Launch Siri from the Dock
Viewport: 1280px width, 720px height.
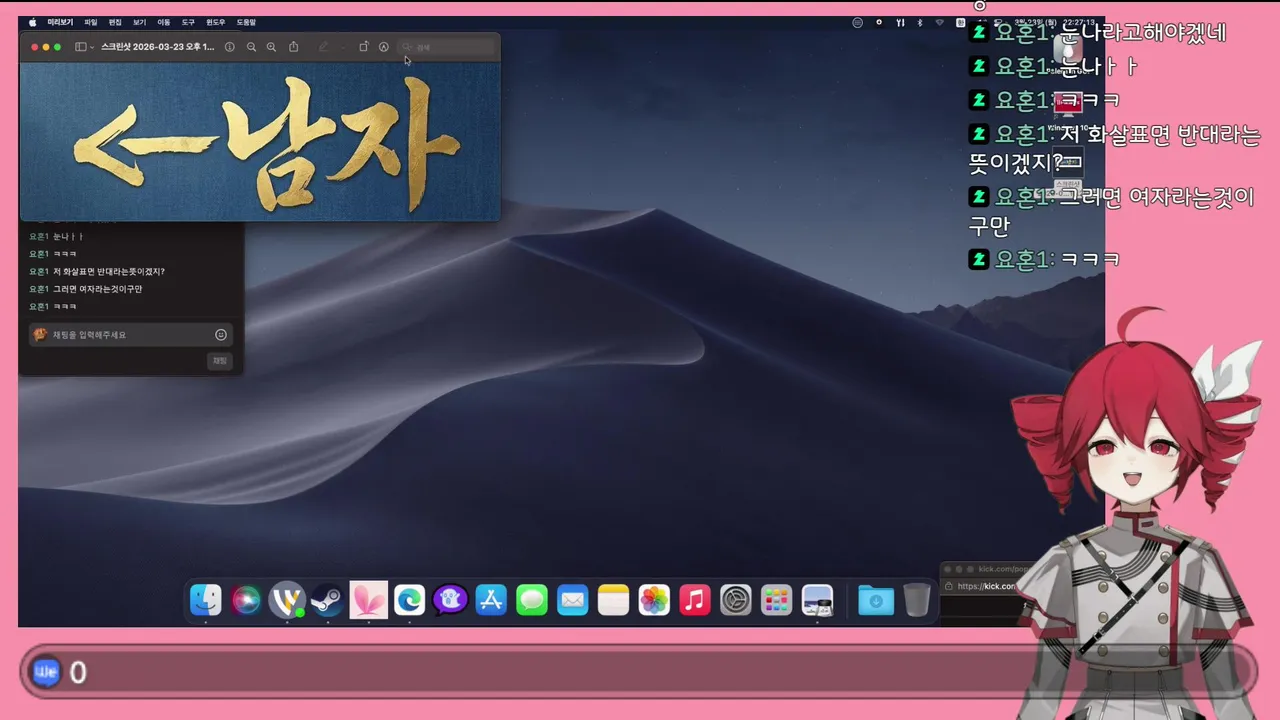pos(246,600)
